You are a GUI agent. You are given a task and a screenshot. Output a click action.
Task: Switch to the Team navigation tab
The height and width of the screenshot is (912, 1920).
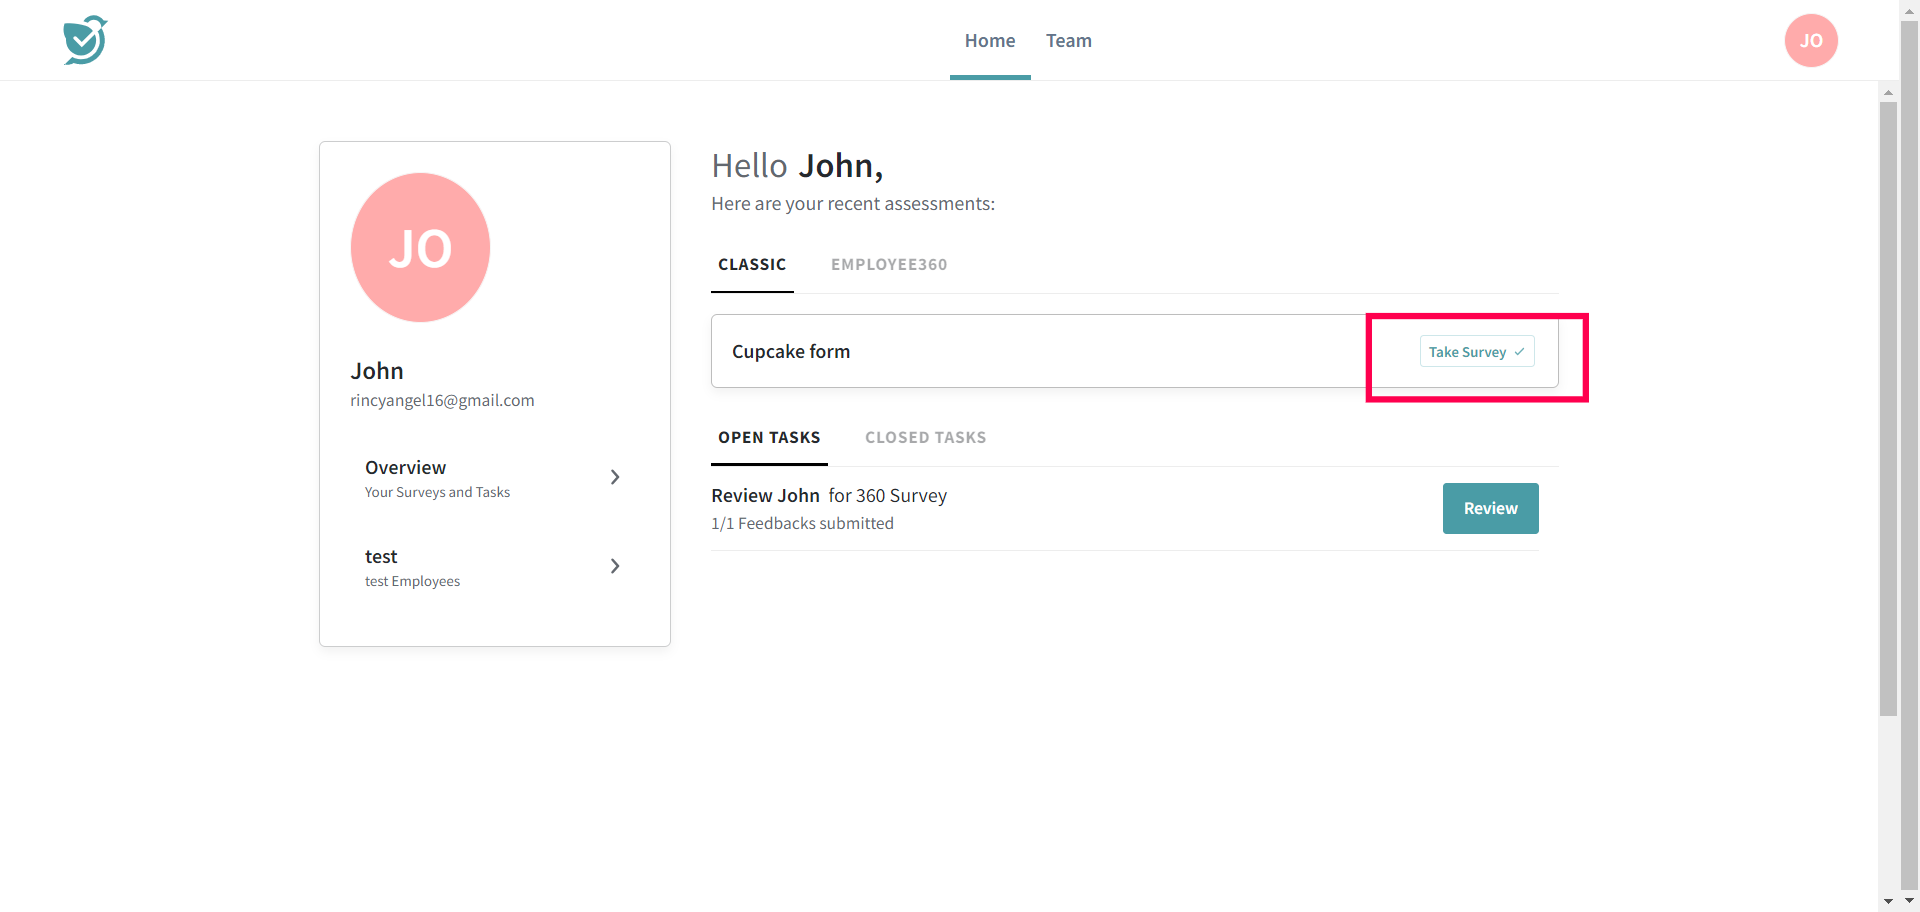(1068, 41)
